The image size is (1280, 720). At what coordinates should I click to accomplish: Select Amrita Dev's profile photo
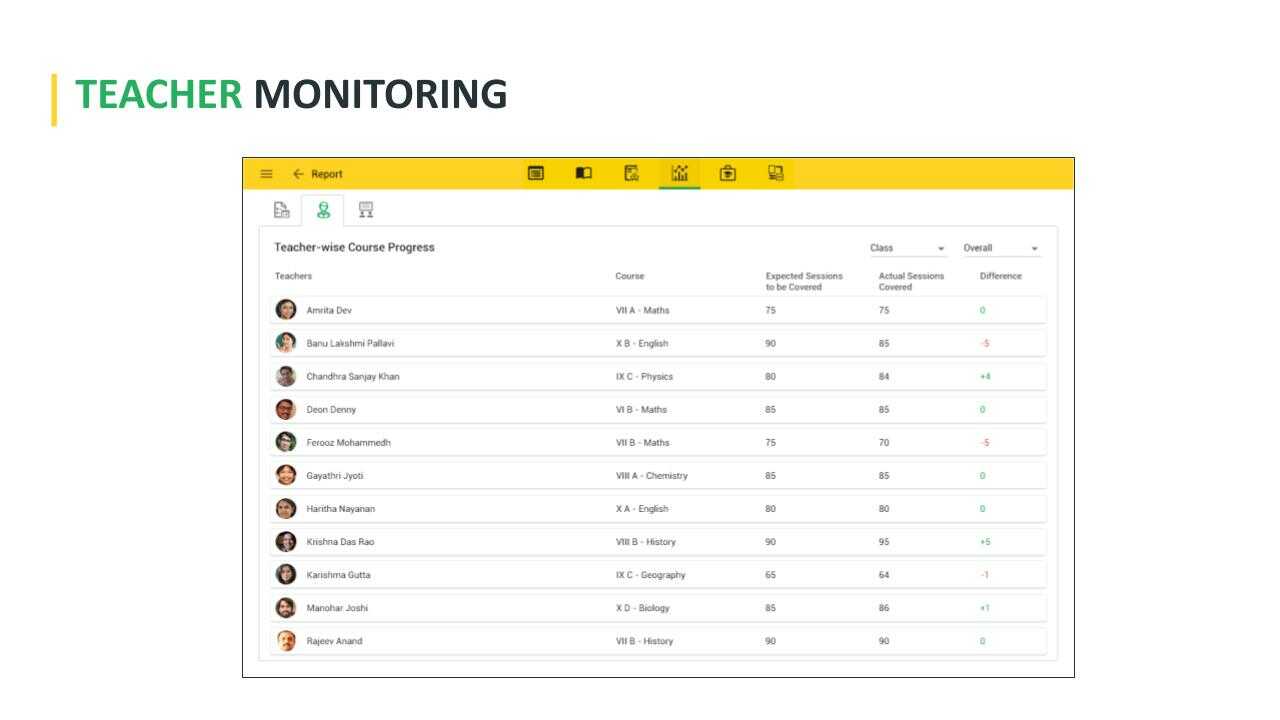(285, 310)
